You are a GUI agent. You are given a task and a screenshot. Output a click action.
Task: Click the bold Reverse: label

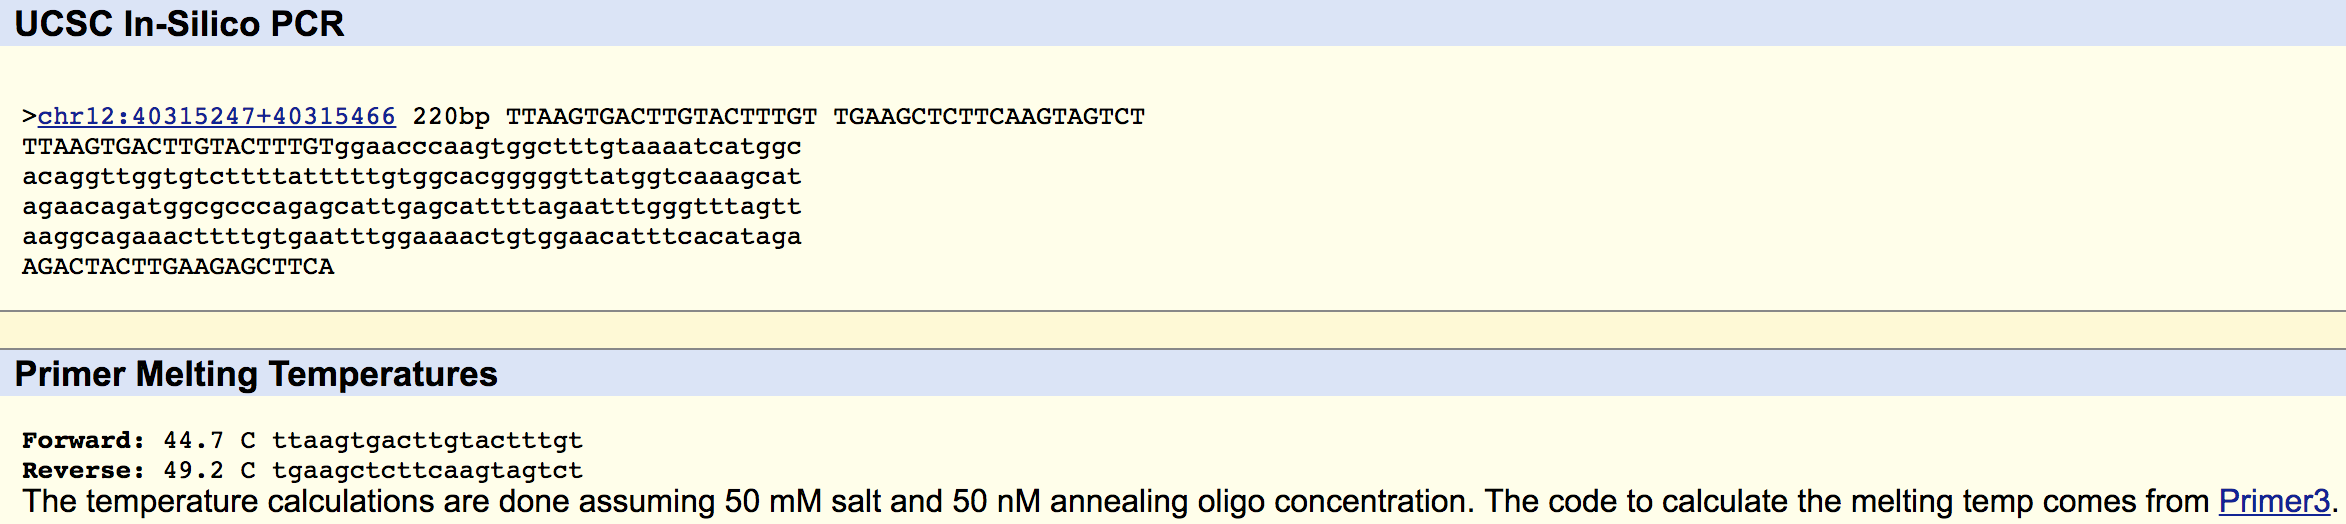click(83, 471)
